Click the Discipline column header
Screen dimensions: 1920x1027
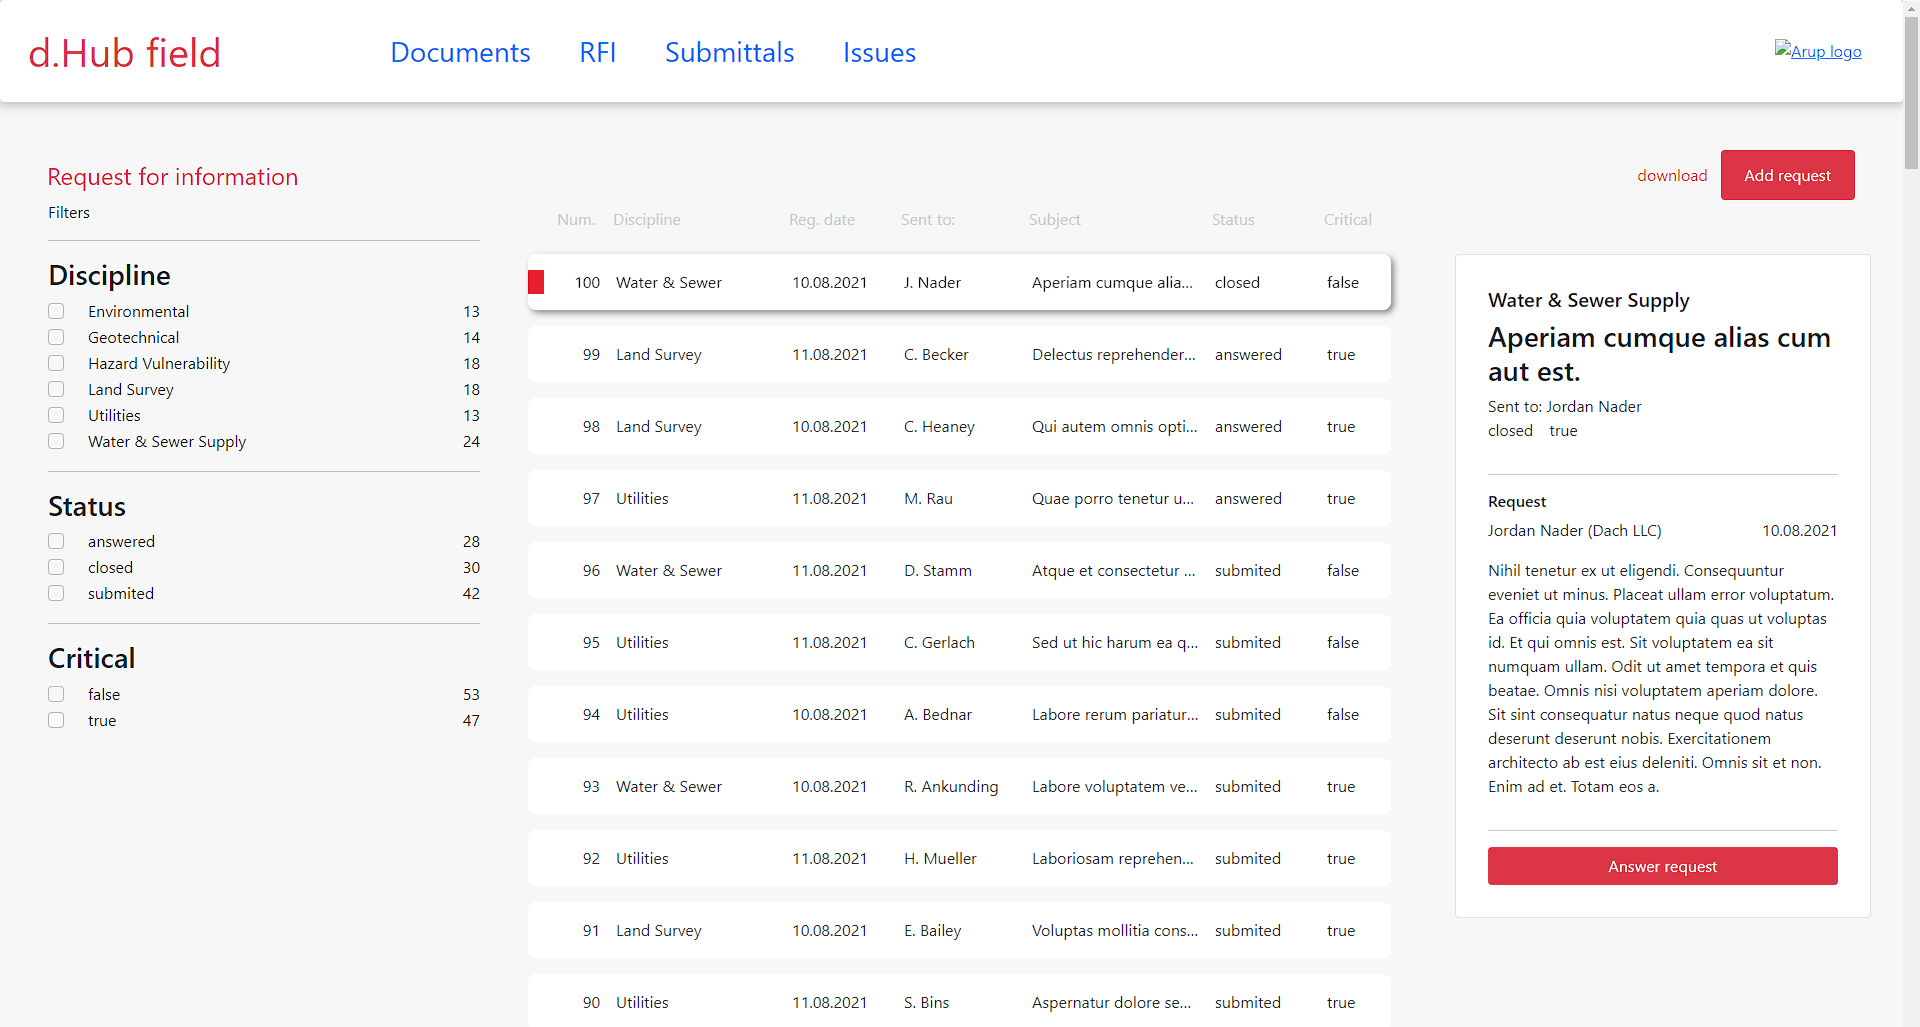(x=646, y=219)
